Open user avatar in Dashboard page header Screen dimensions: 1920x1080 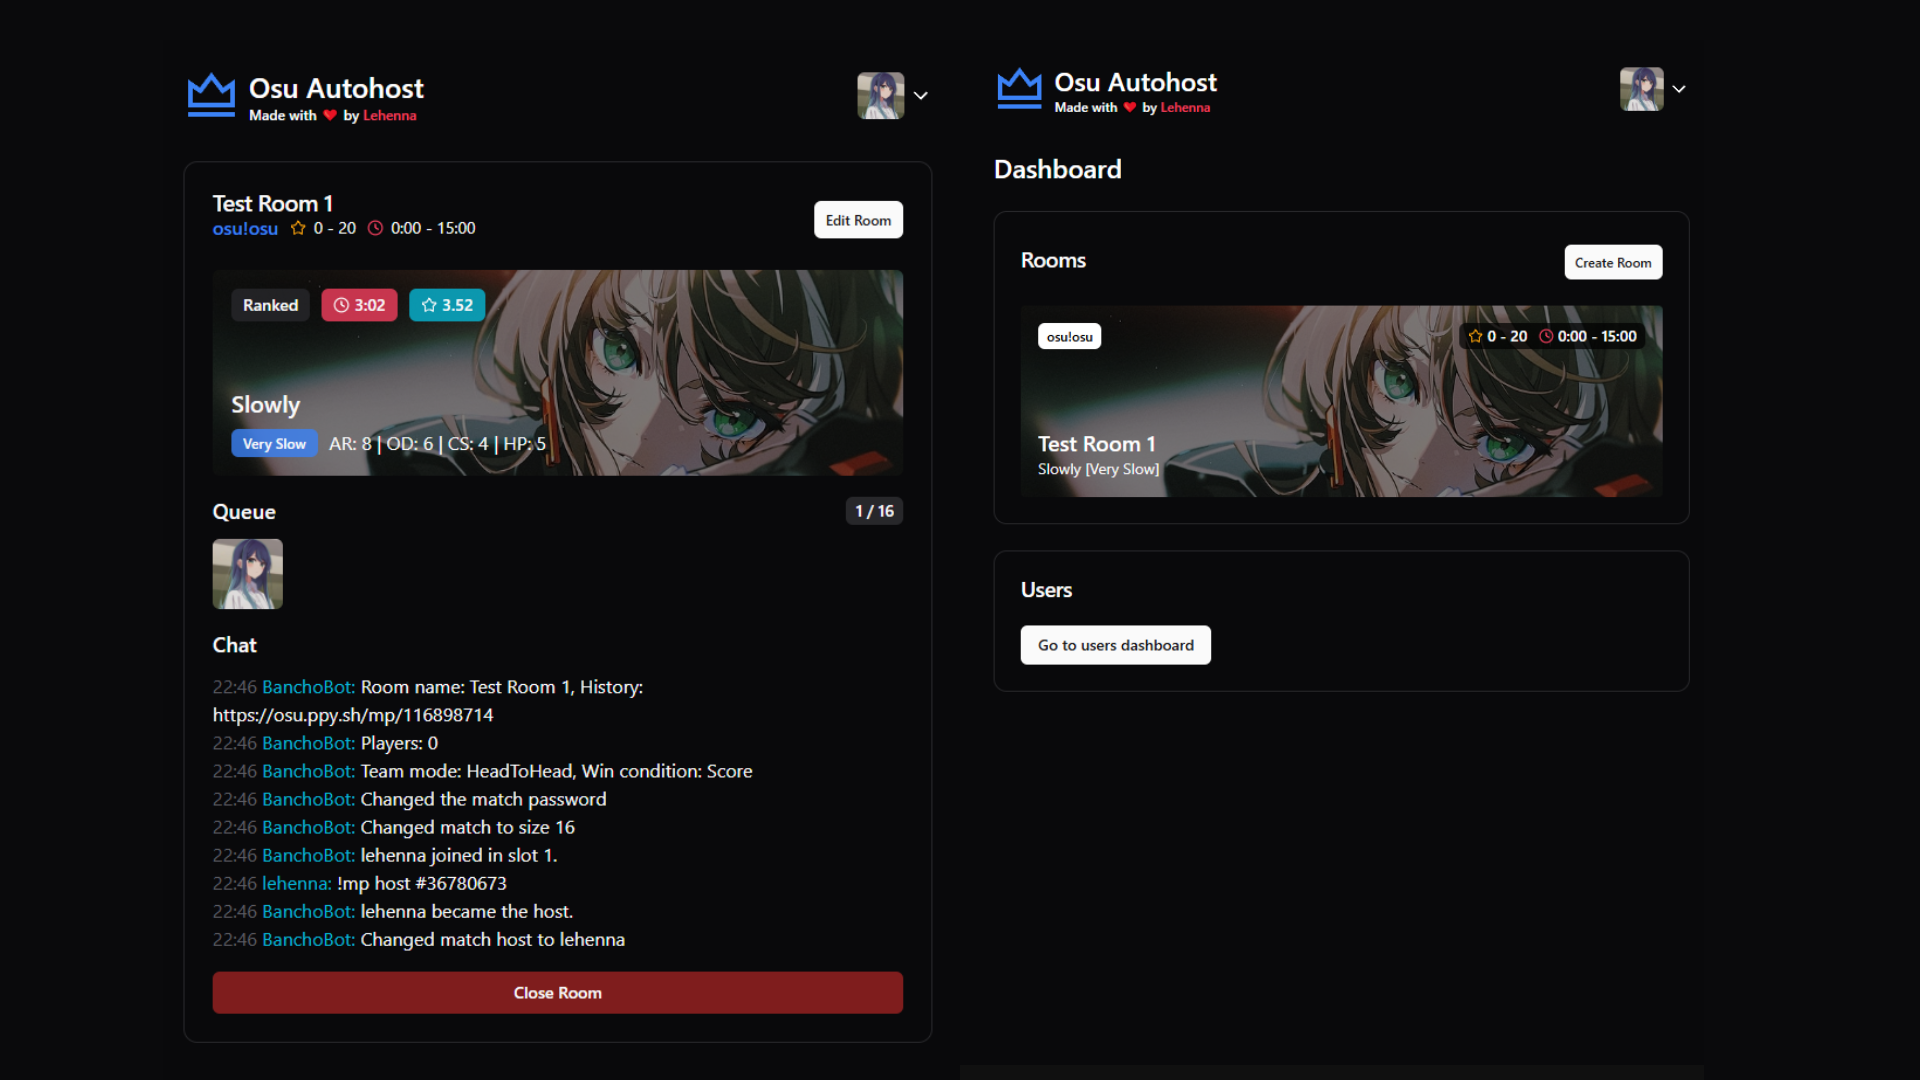coord(1642,89)
